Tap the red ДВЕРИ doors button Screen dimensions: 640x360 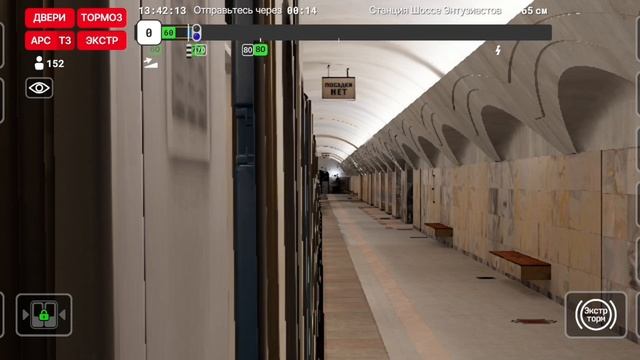pos(49,18)
